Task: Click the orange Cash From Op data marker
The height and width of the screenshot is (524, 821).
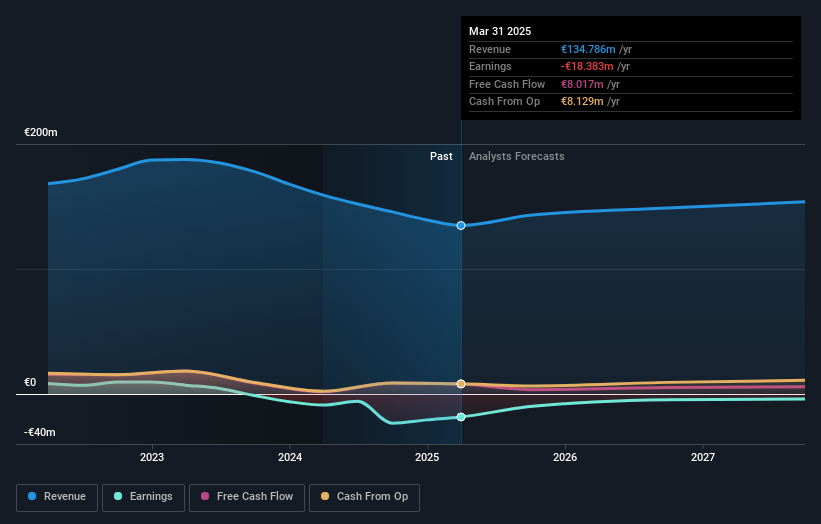Action: click(461, 384)
